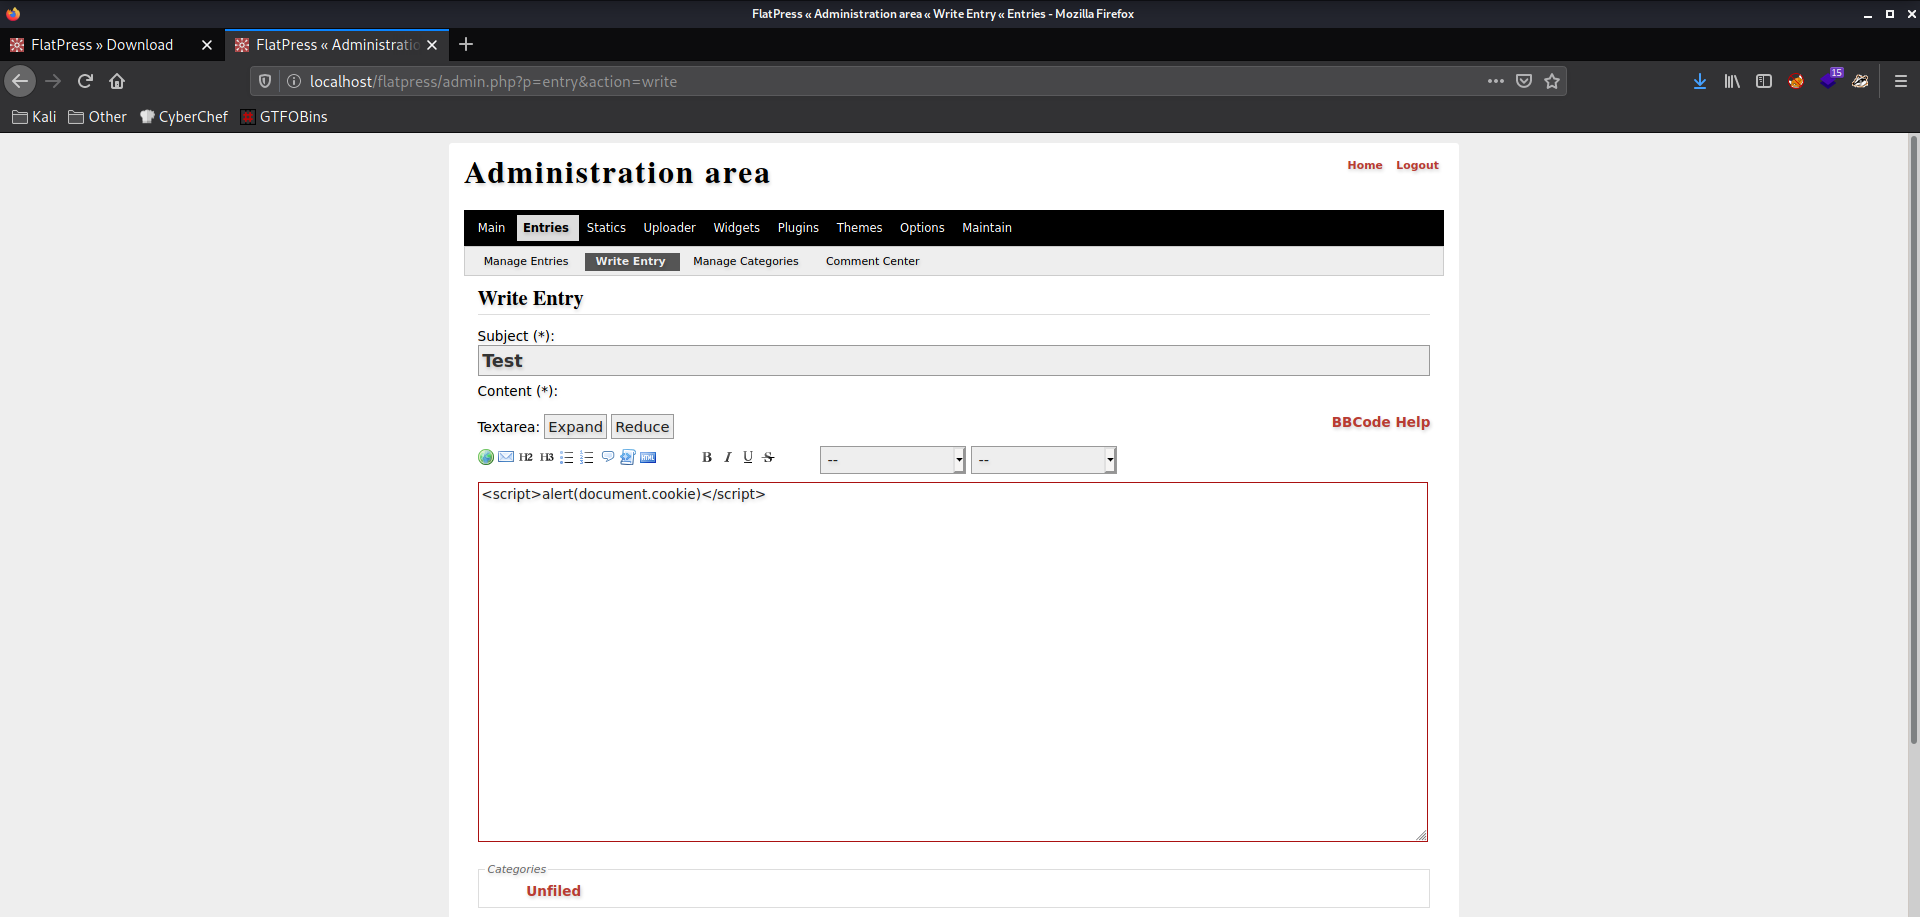The height and width of the screenshot is (917, 1920).
Task: Click the Expand textarea button
Action: [574, 426]
